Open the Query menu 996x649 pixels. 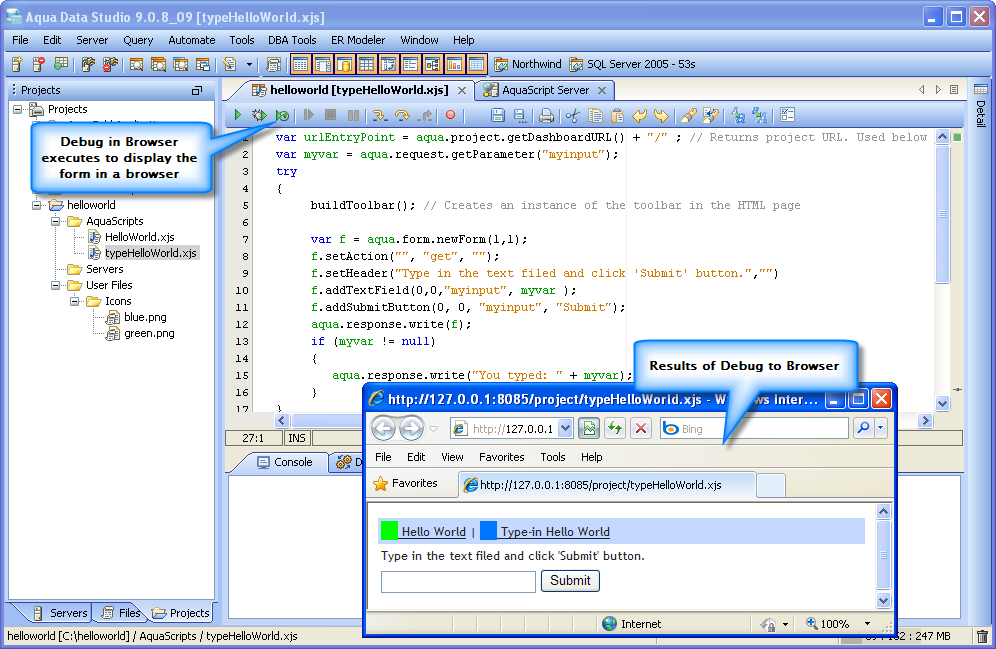coord(138,40)
